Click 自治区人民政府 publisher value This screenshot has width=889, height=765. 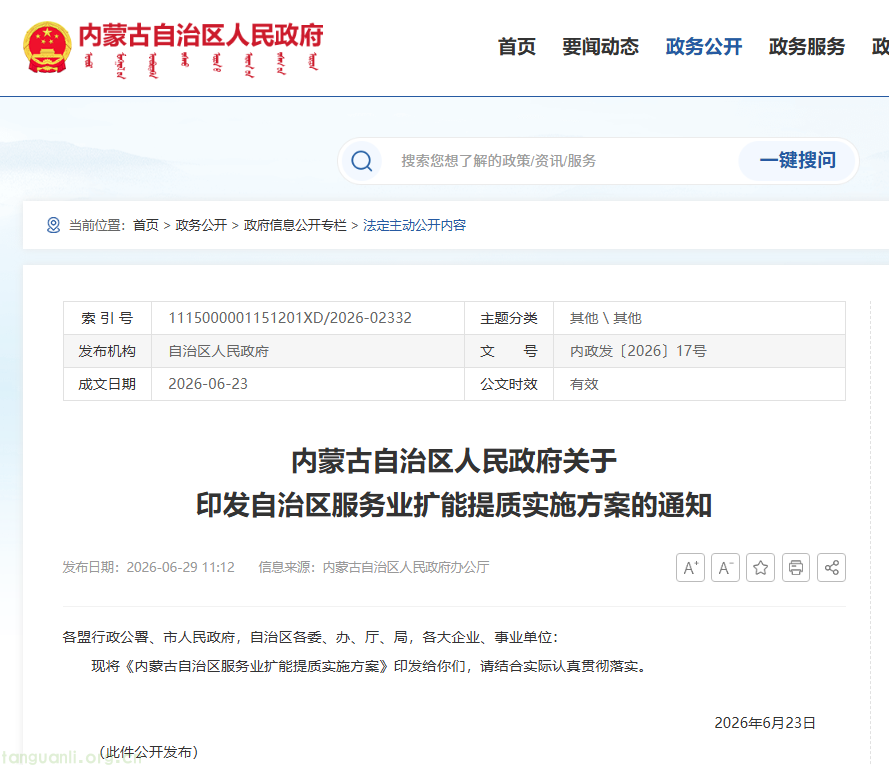pos(218,351)
